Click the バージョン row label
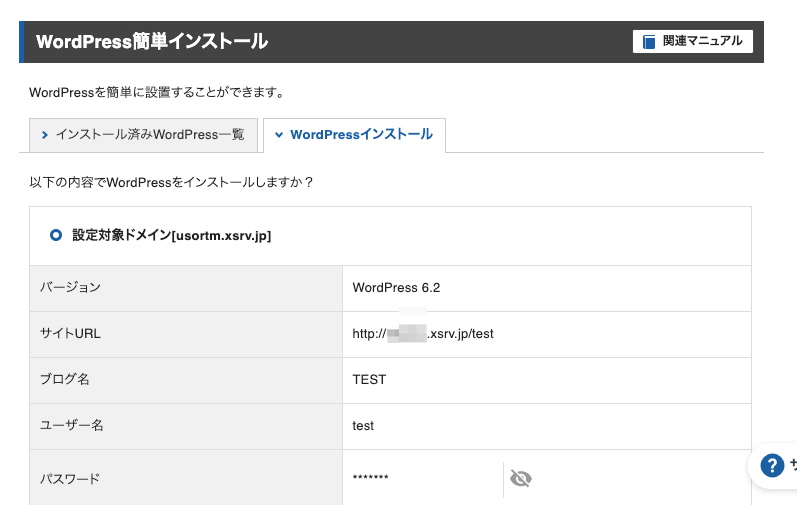This screenshot has width=797, height=505. [x=70, y=288]
